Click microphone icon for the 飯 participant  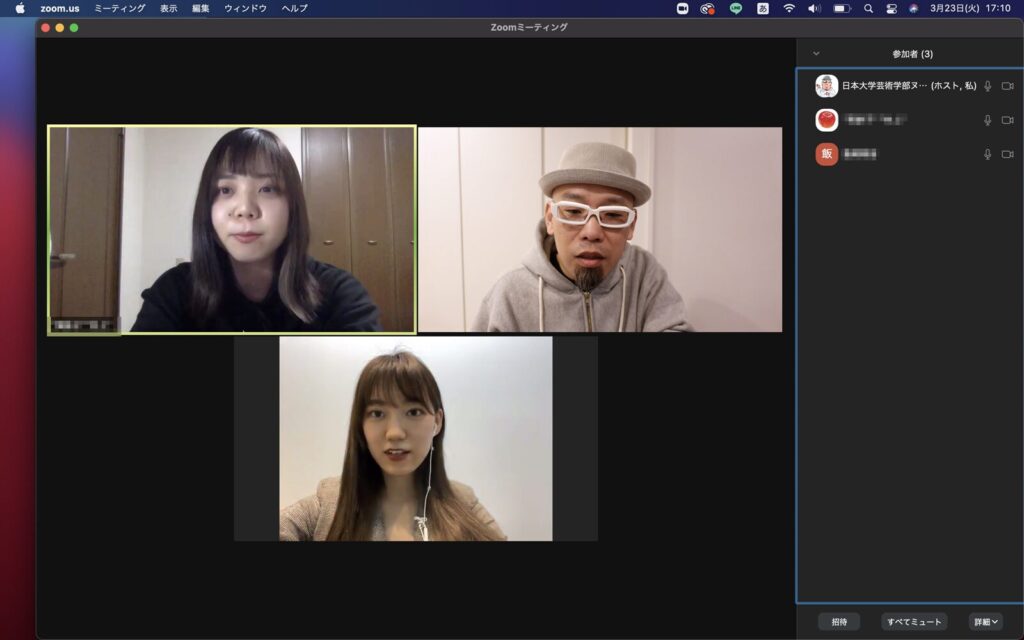coord(988,154)
